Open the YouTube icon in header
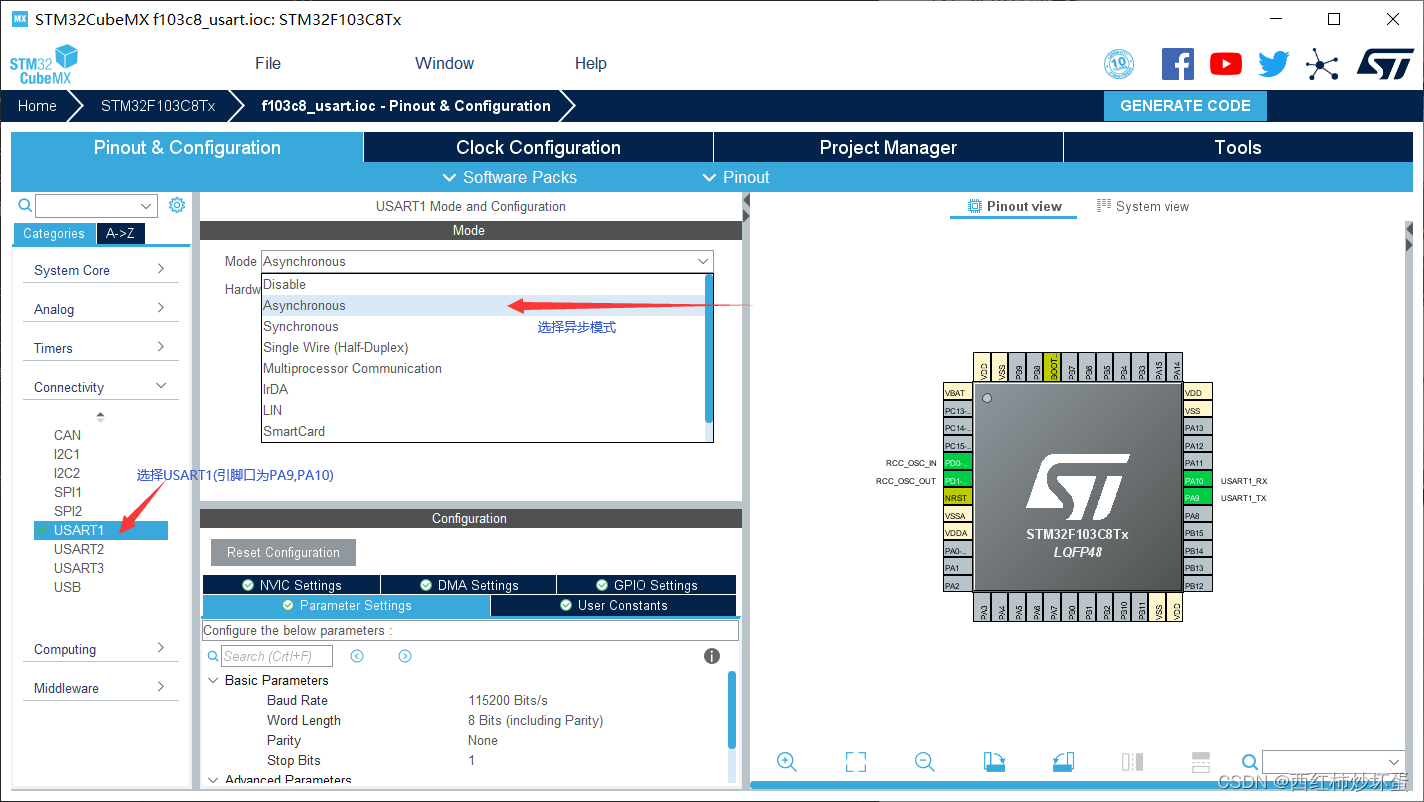Screen dimensions: 1424x802 tap(1226, 64)
